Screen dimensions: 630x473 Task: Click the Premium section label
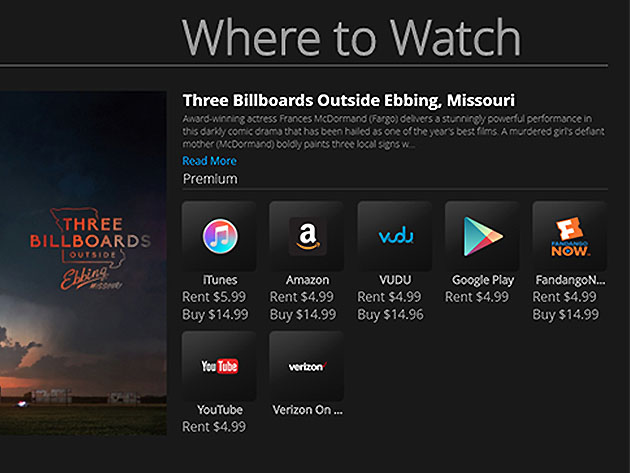210,179
